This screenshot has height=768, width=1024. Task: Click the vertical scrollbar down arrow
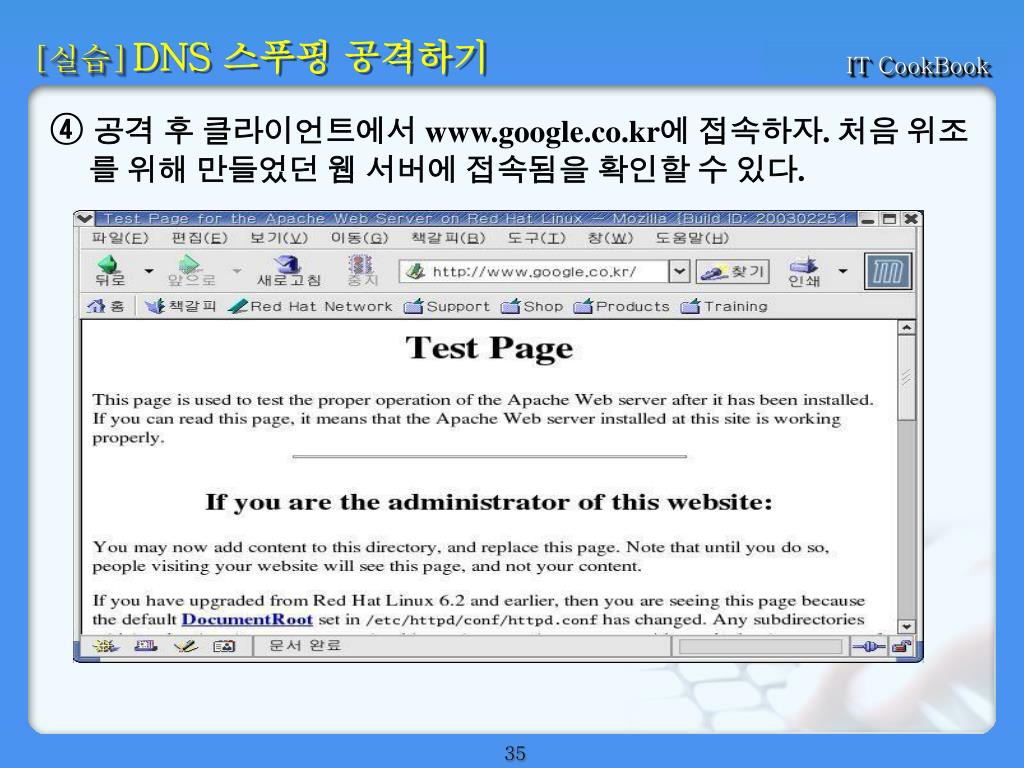pos(906,626)
